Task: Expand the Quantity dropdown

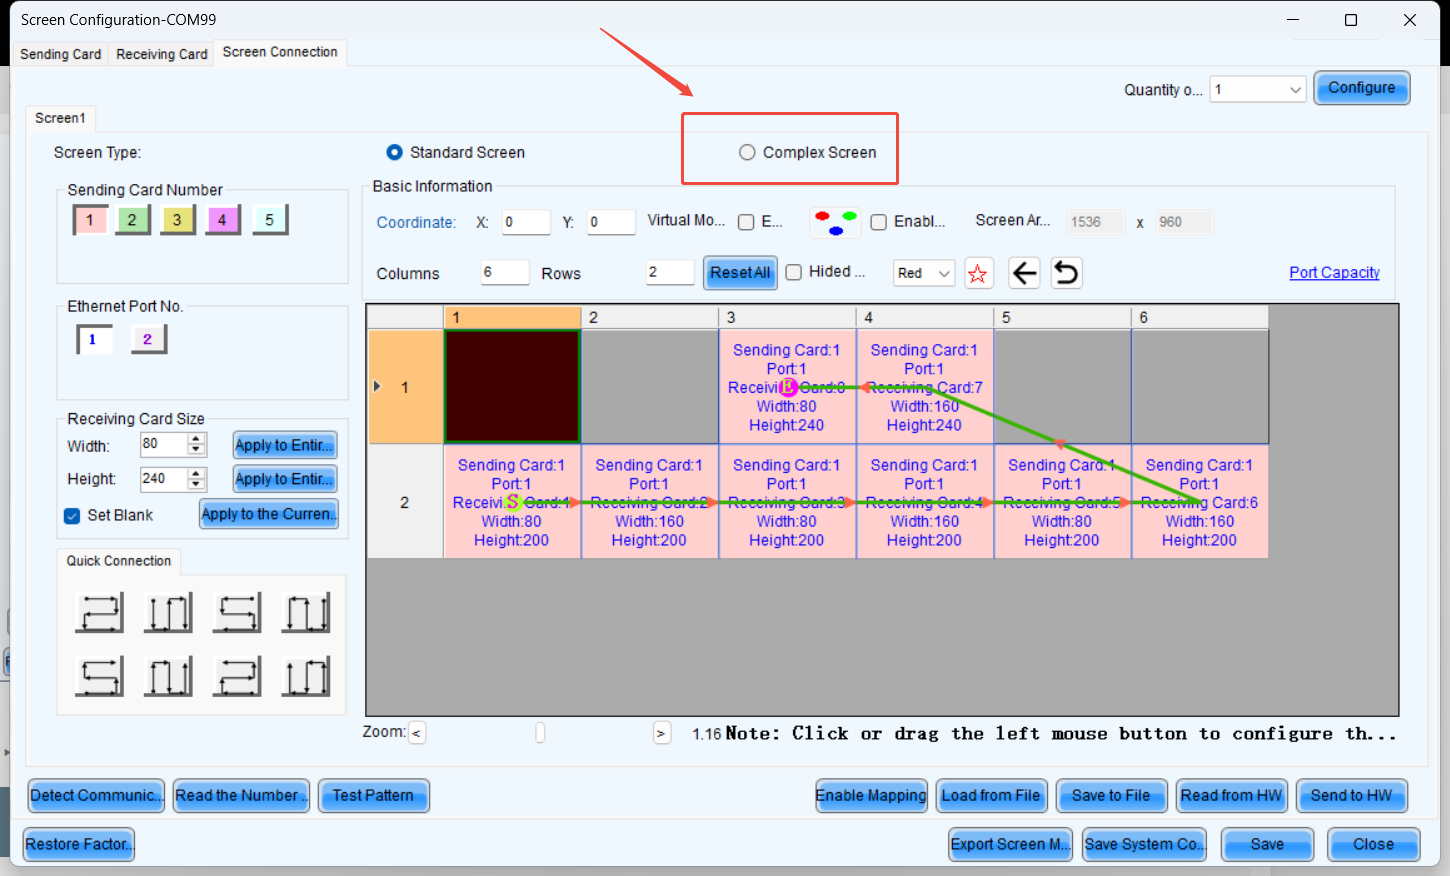Action: (1295, 90)
